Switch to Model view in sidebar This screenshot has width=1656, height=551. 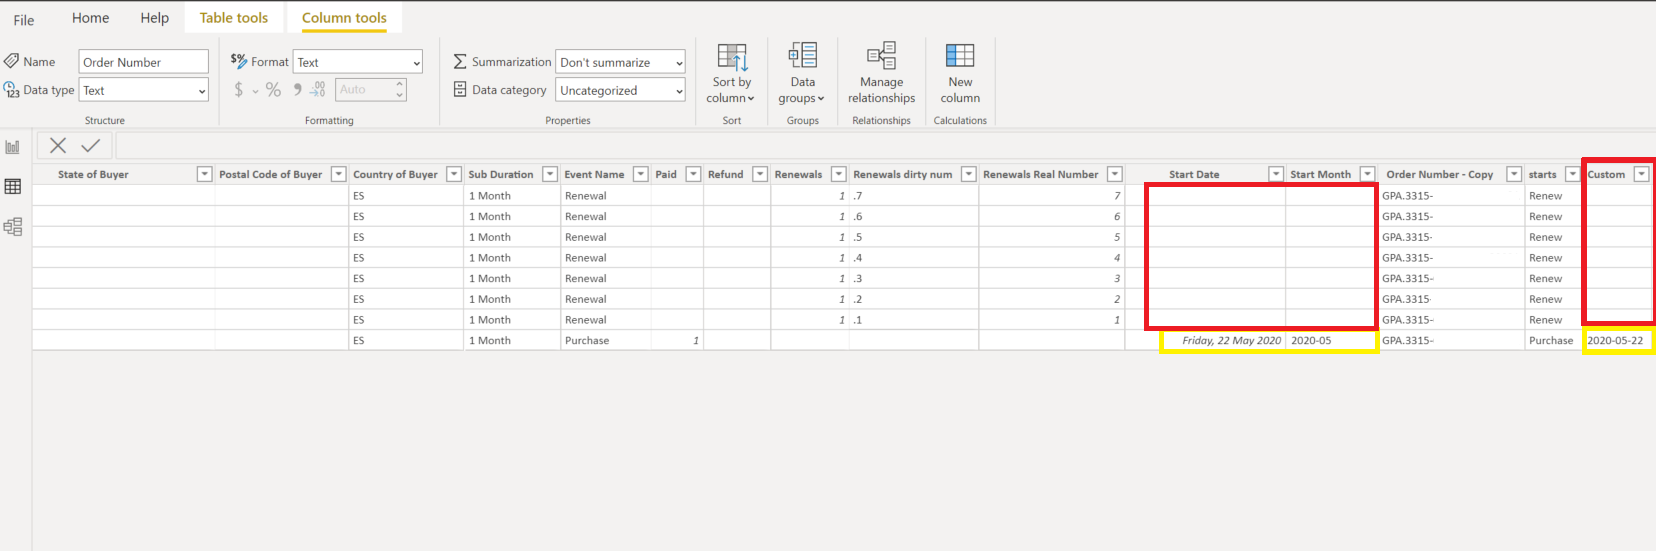13,227
